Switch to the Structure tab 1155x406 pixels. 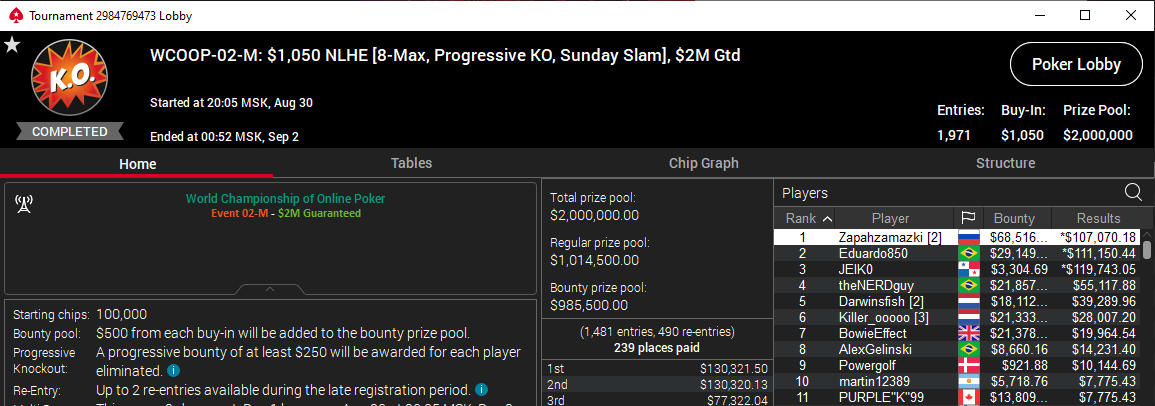1005,163
